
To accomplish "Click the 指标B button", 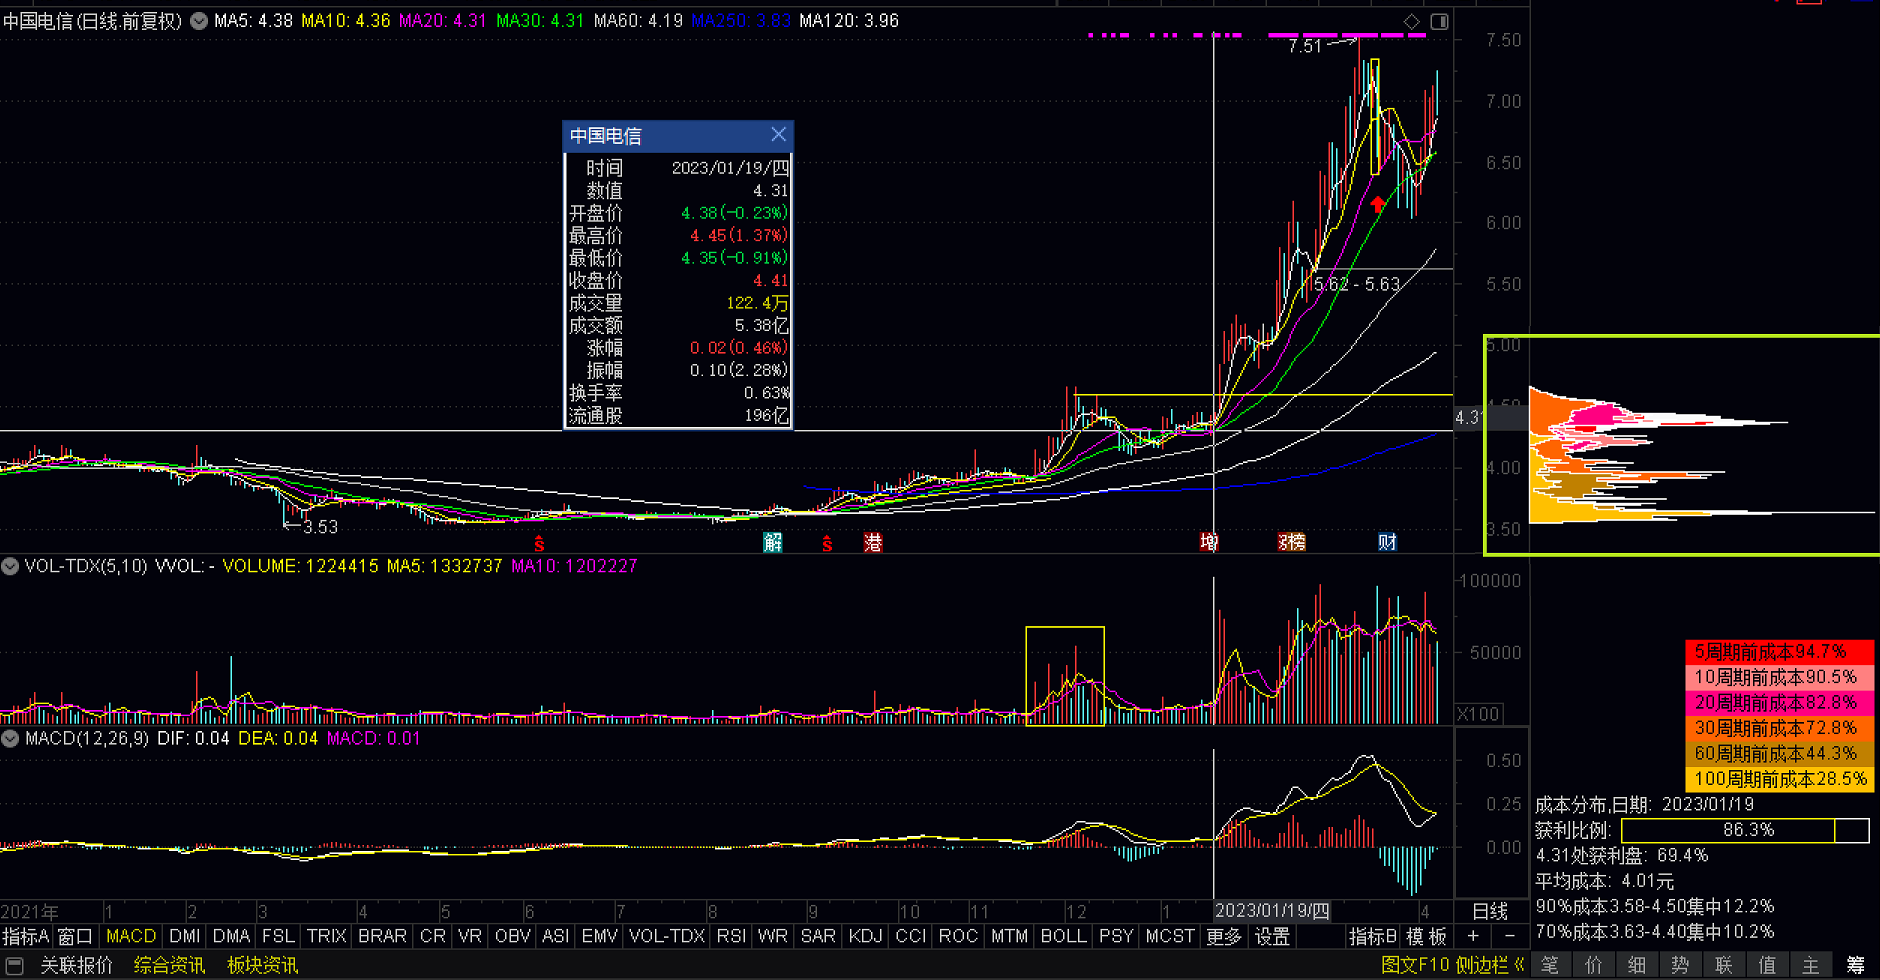I will (1372, 936).
